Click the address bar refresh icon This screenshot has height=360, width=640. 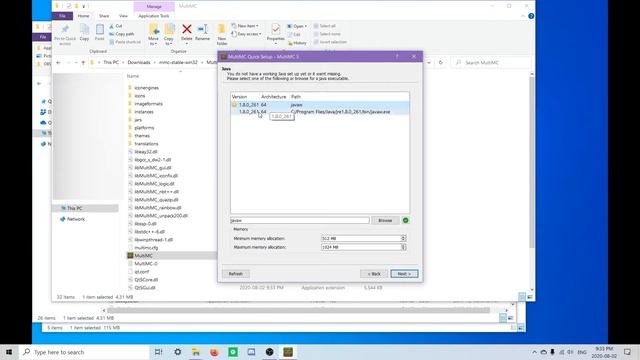[440, 62]
